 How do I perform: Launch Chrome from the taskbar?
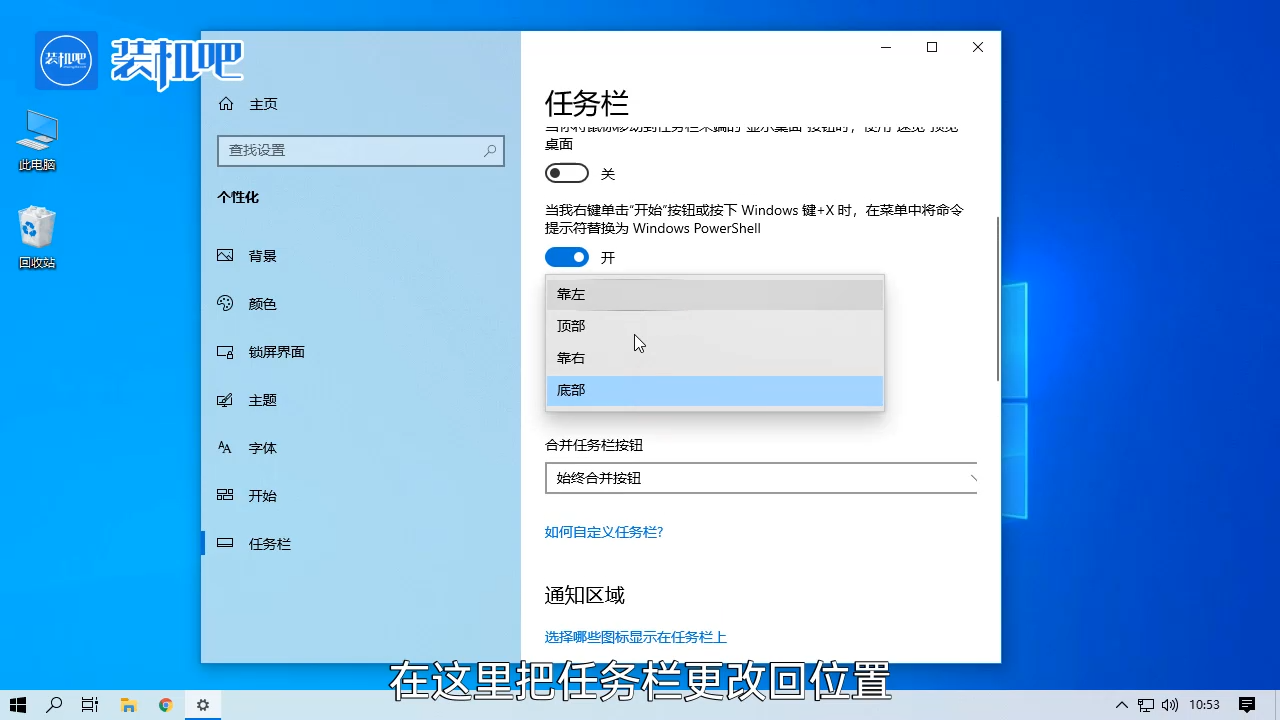point(165,704)
